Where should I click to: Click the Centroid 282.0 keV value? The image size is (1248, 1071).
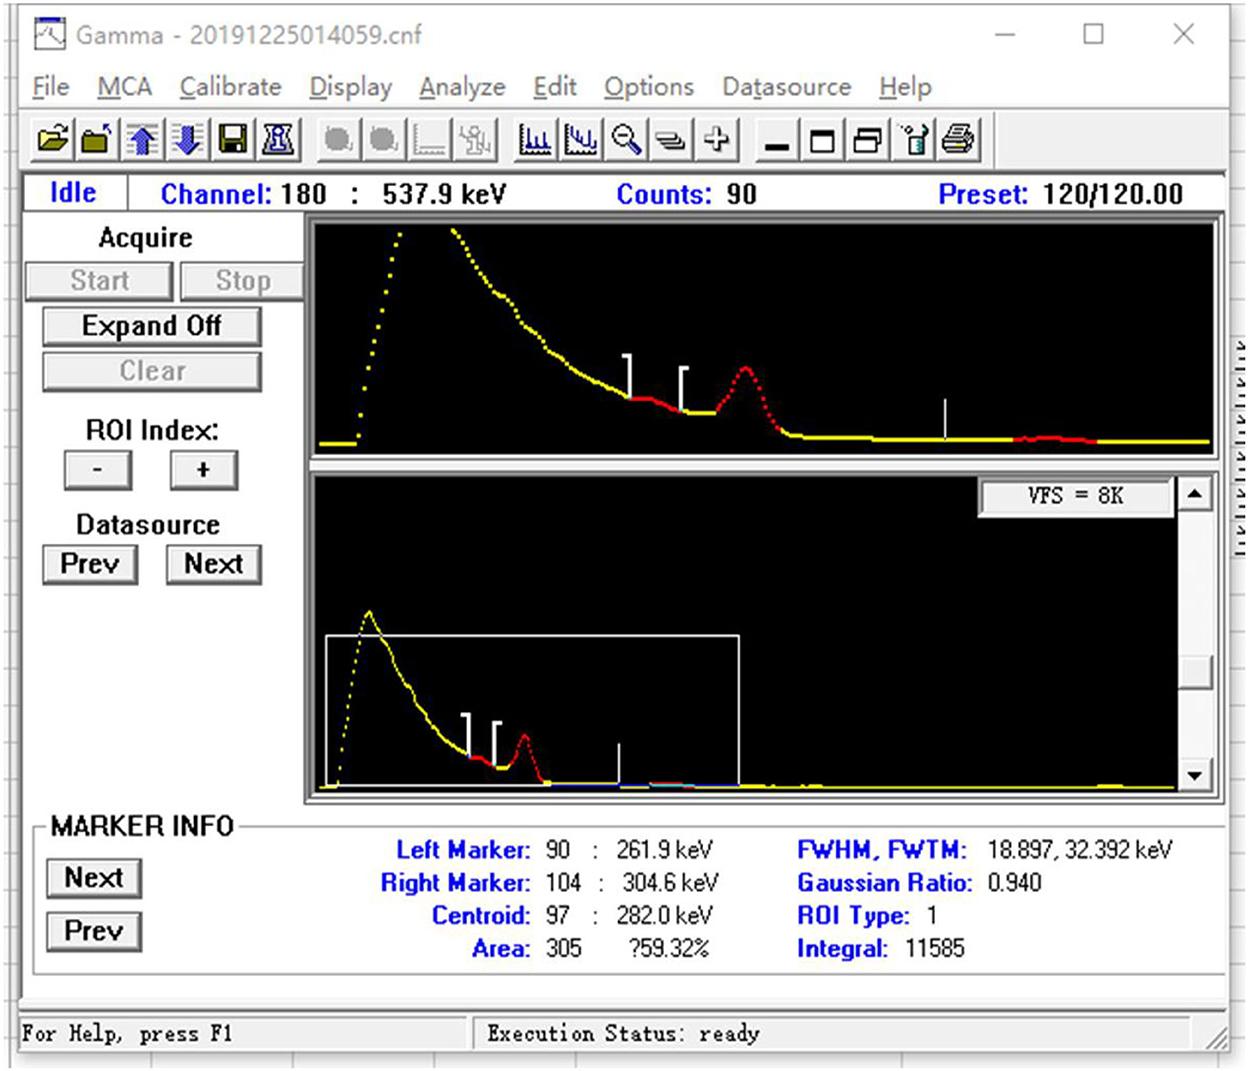tap(664, 916)
